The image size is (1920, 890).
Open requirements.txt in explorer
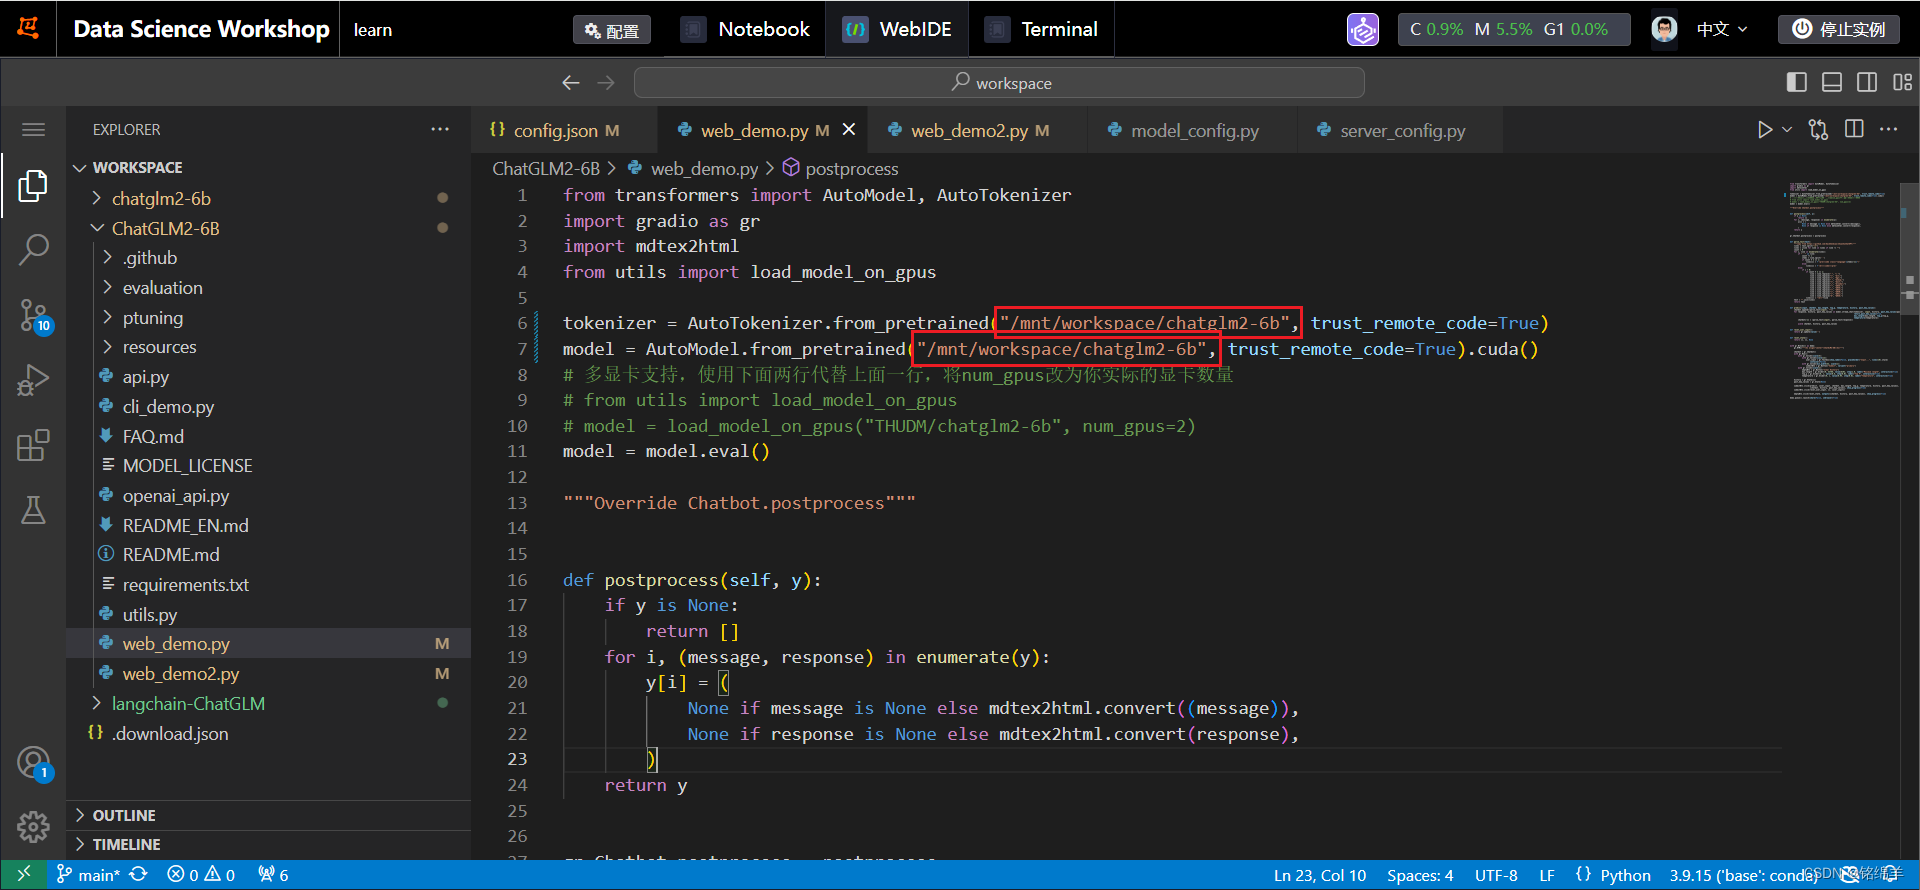[x=268, y=584]
